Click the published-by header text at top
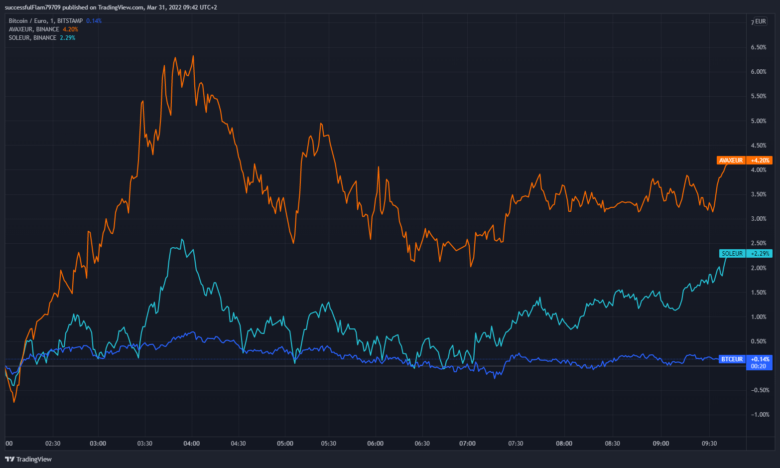The width and height of the screenshot is (780, 468). click(111, 7)
